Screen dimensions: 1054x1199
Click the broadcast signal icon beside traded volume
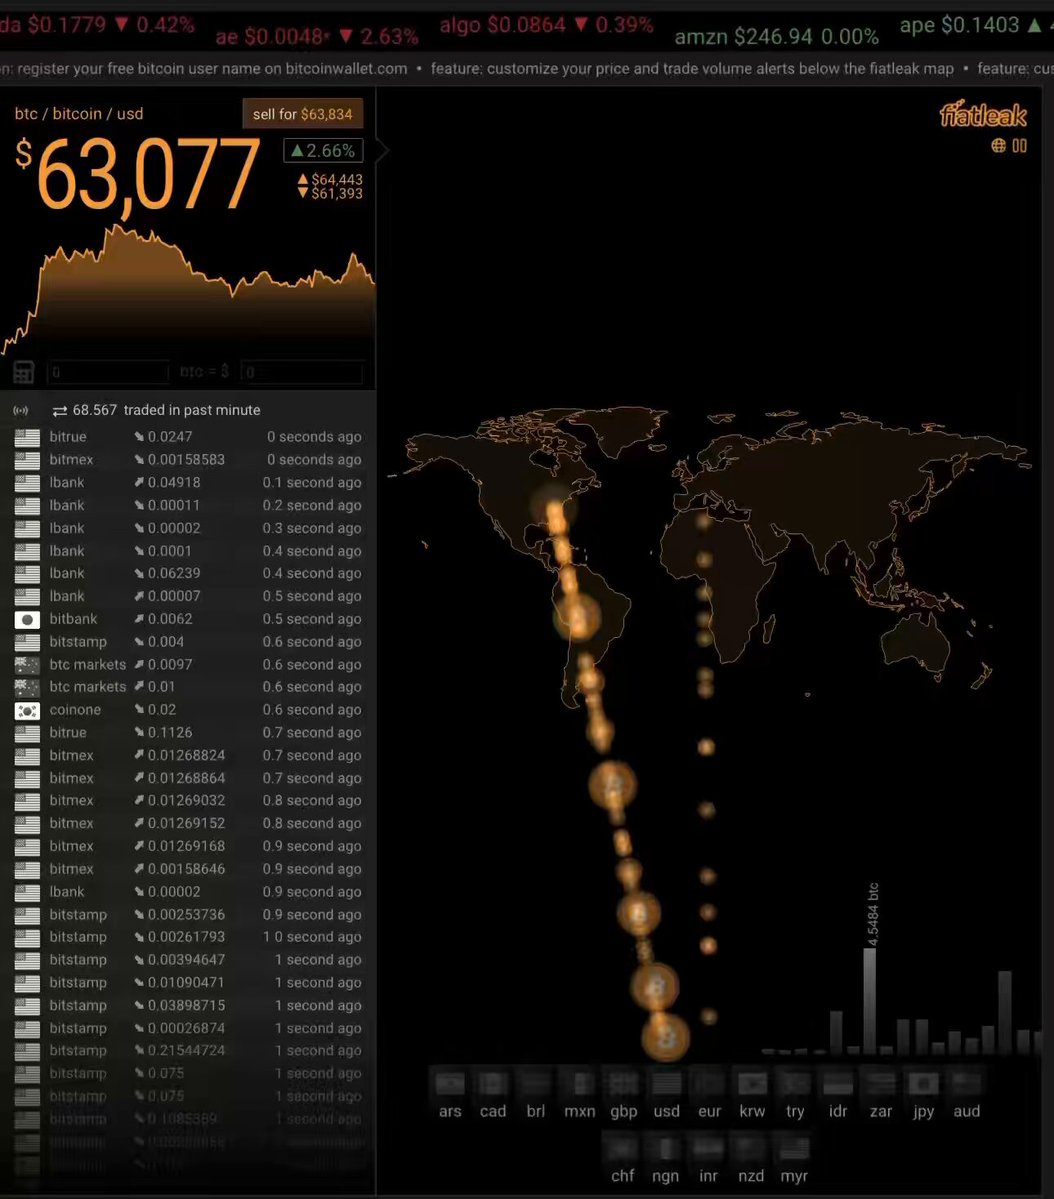21,411
